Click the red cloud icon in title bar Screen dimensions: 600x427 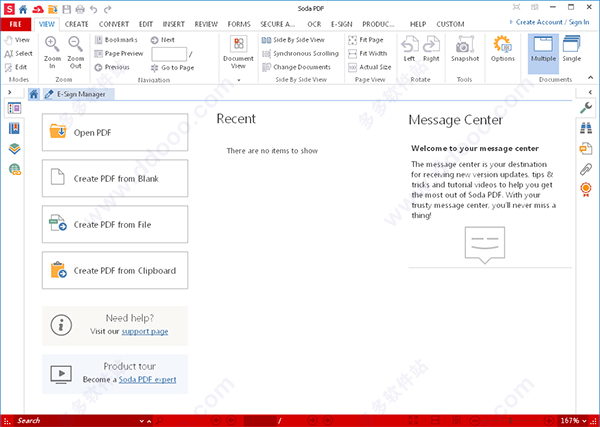(x=38, y=9)
